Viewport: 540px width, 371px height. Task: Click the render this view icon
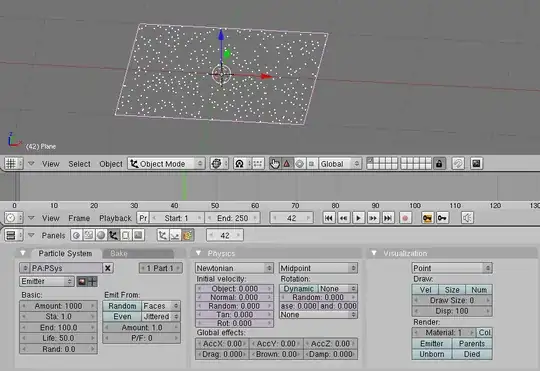[x=476, y=164]
